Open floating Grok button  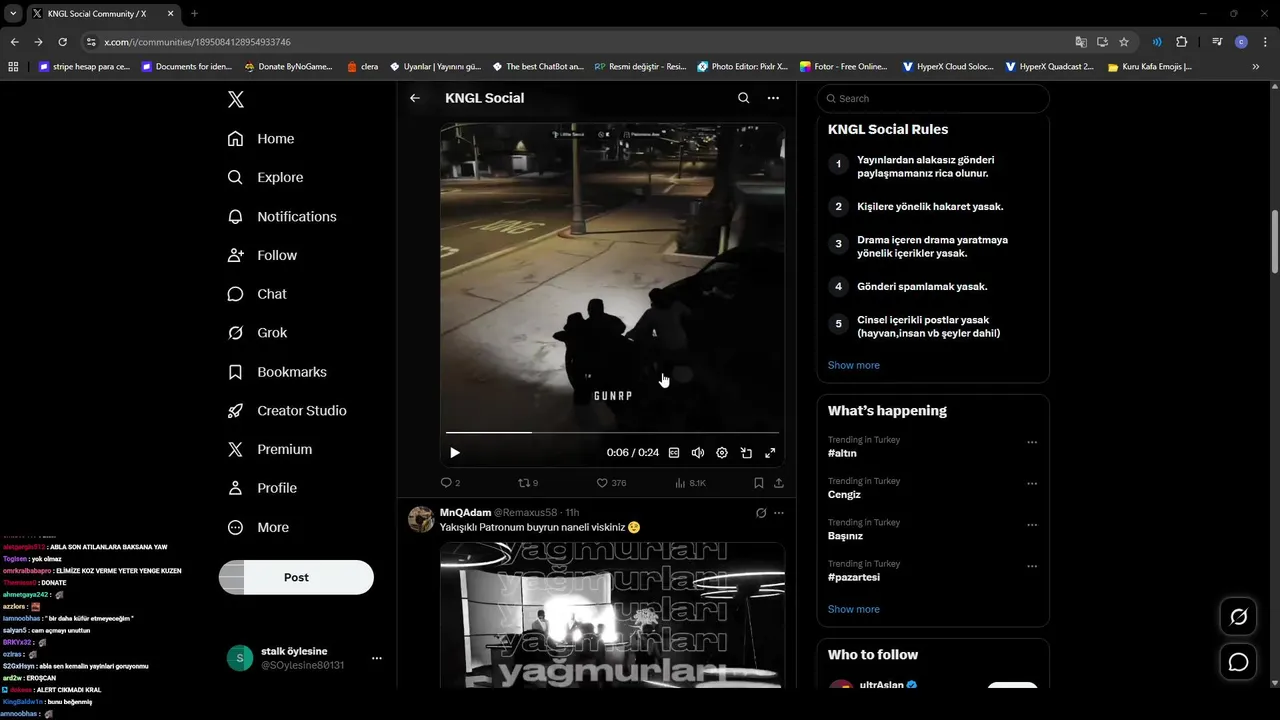click(1238, 617)
